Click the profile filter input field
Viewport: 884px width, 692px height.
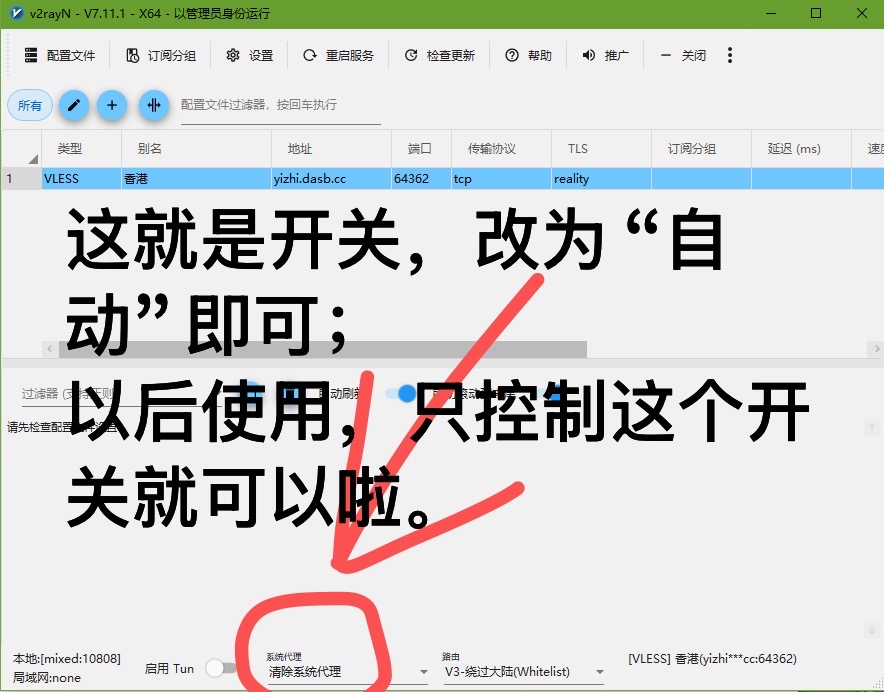coord(280,105)
